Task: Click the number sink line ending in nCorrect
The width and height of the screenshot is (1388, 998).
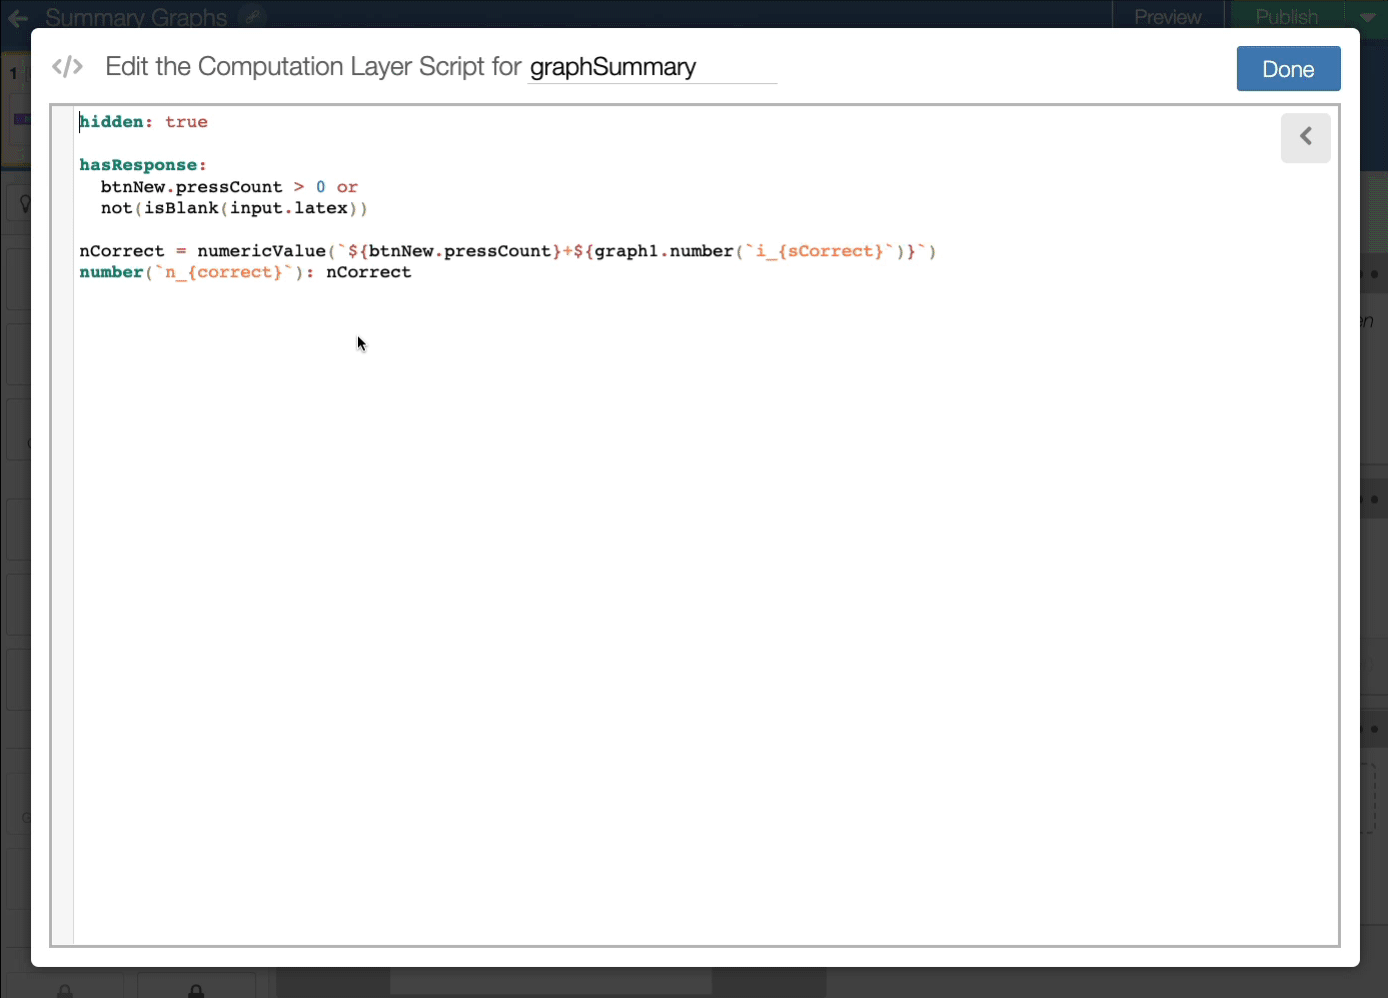Action: coord(245,272)
